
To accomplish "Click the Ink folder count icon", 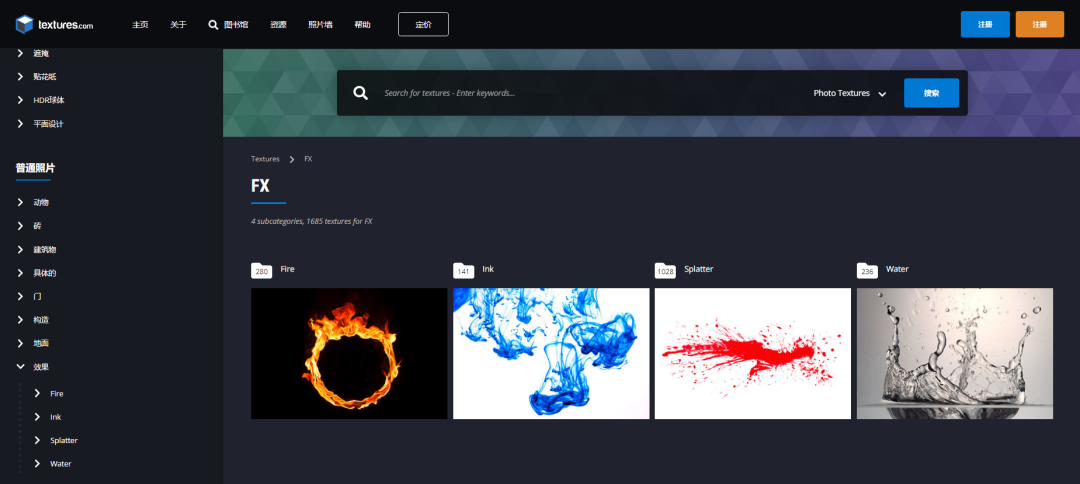I will tap(464, 271).
